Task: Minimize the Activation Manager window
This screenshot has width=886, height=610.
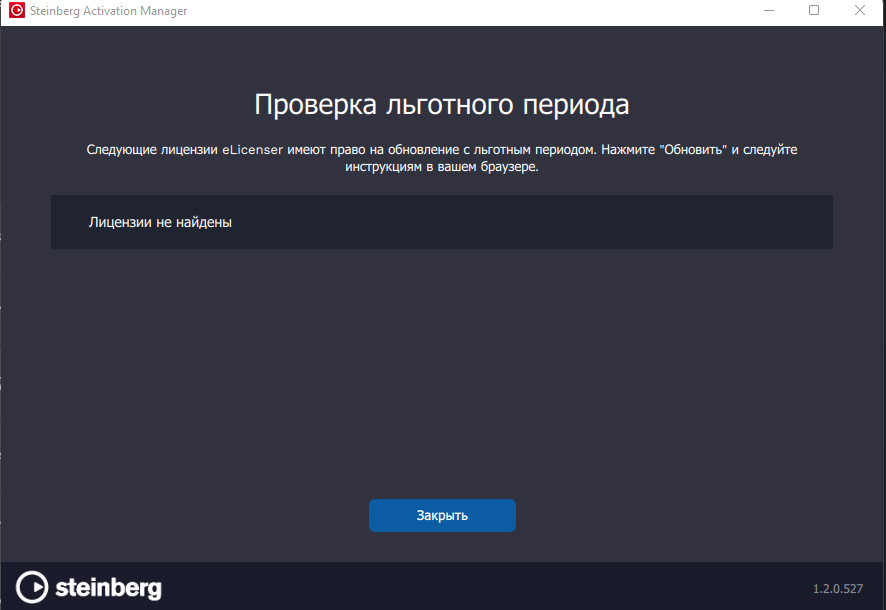Action: [769, 10]
